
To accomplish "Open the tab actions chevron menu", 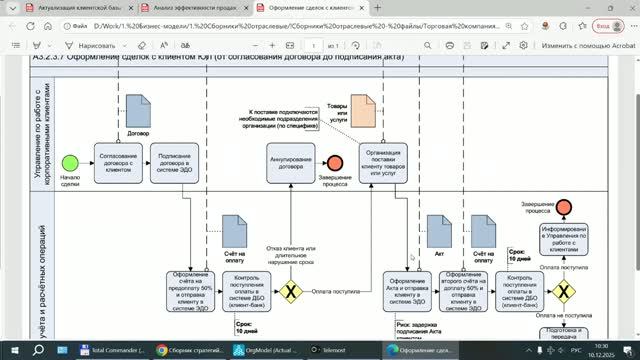I will [x=13, y=8].
